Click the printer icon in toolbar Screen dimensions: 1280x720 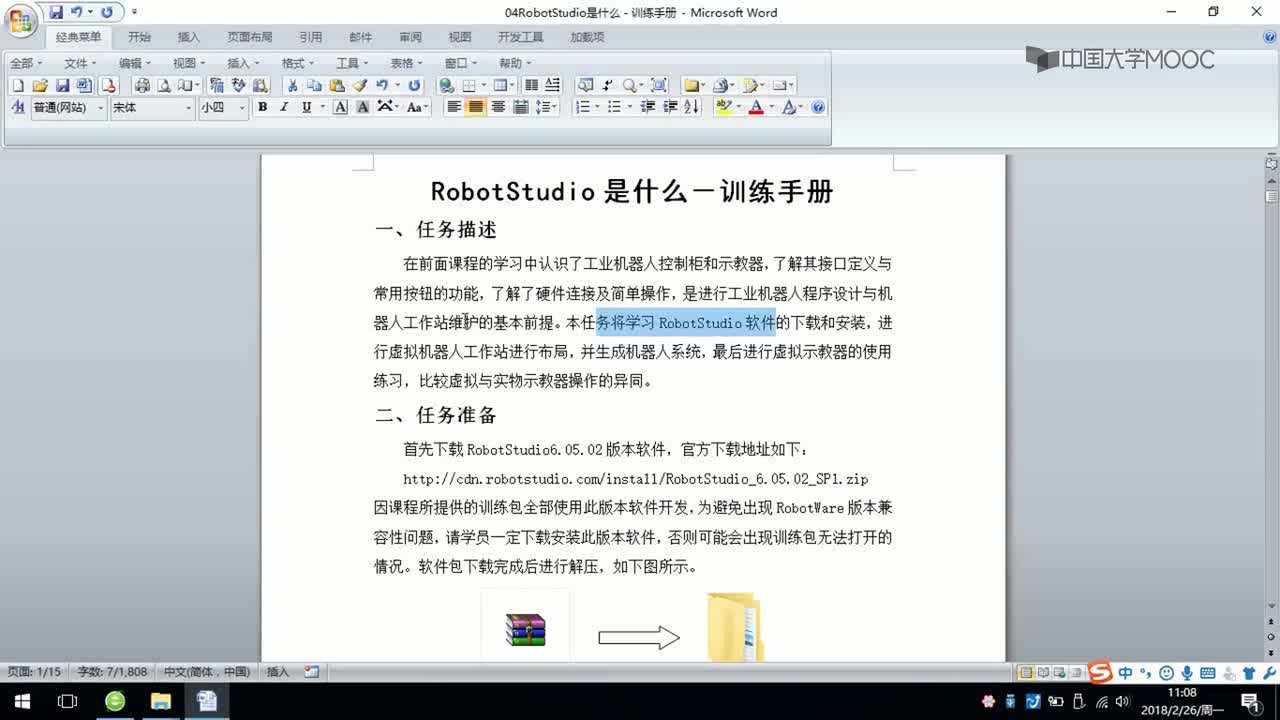coord(142,86)
